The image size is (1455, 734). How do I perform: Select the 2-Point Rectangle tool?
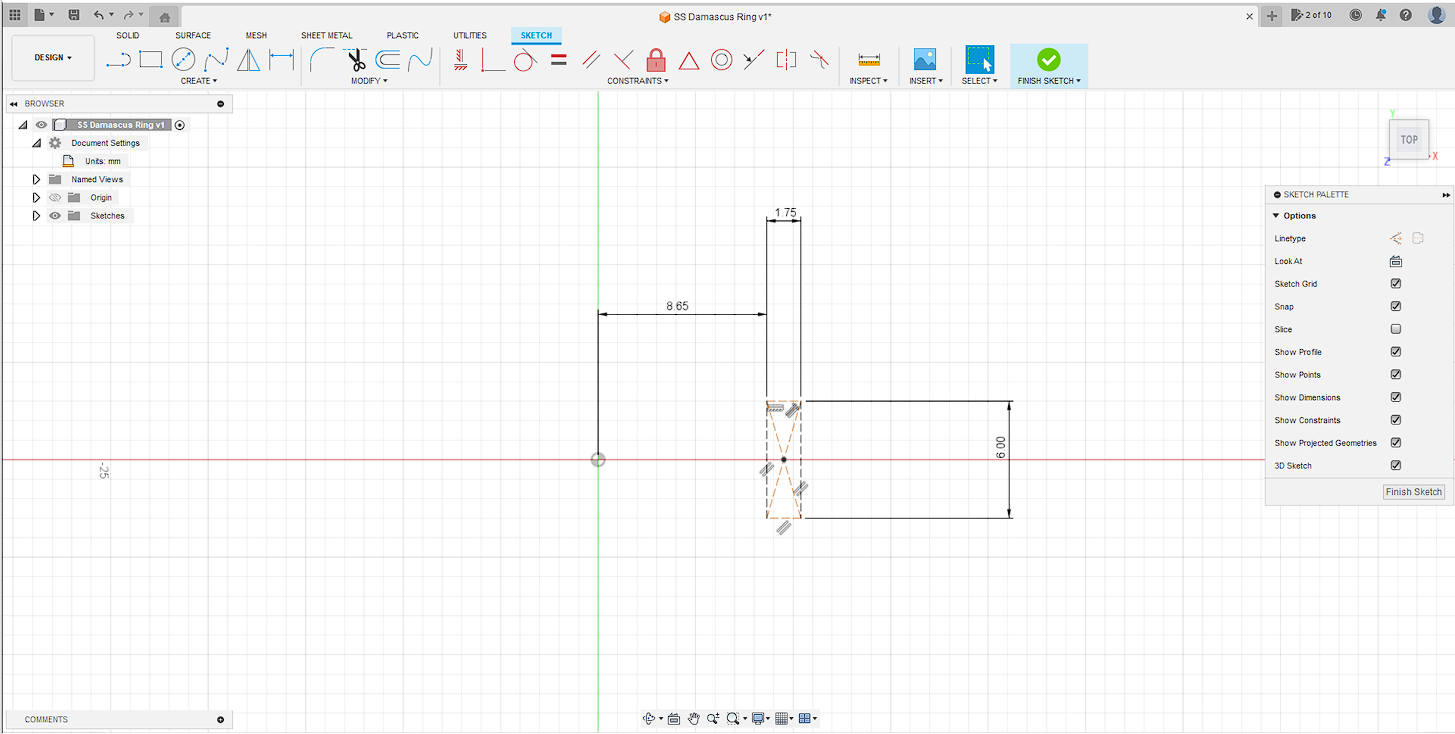tap(151, 60)
